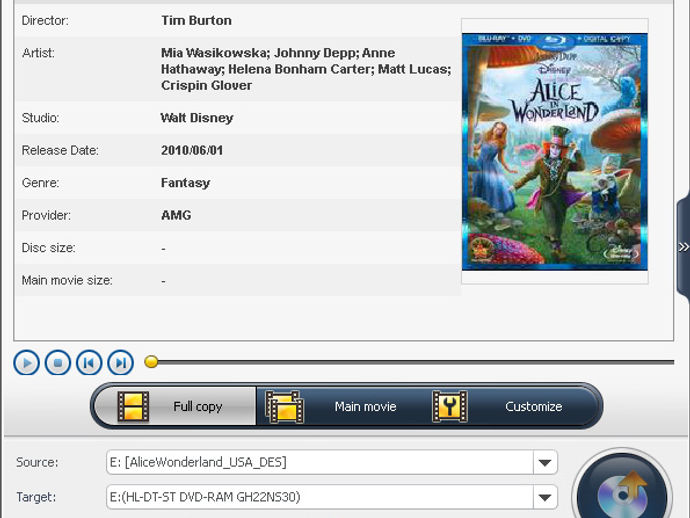The height and width of the screenshot is (518, 690).
Task: Click the Source field AliceWonderland_USA_DES
Action: pos(320,463)
